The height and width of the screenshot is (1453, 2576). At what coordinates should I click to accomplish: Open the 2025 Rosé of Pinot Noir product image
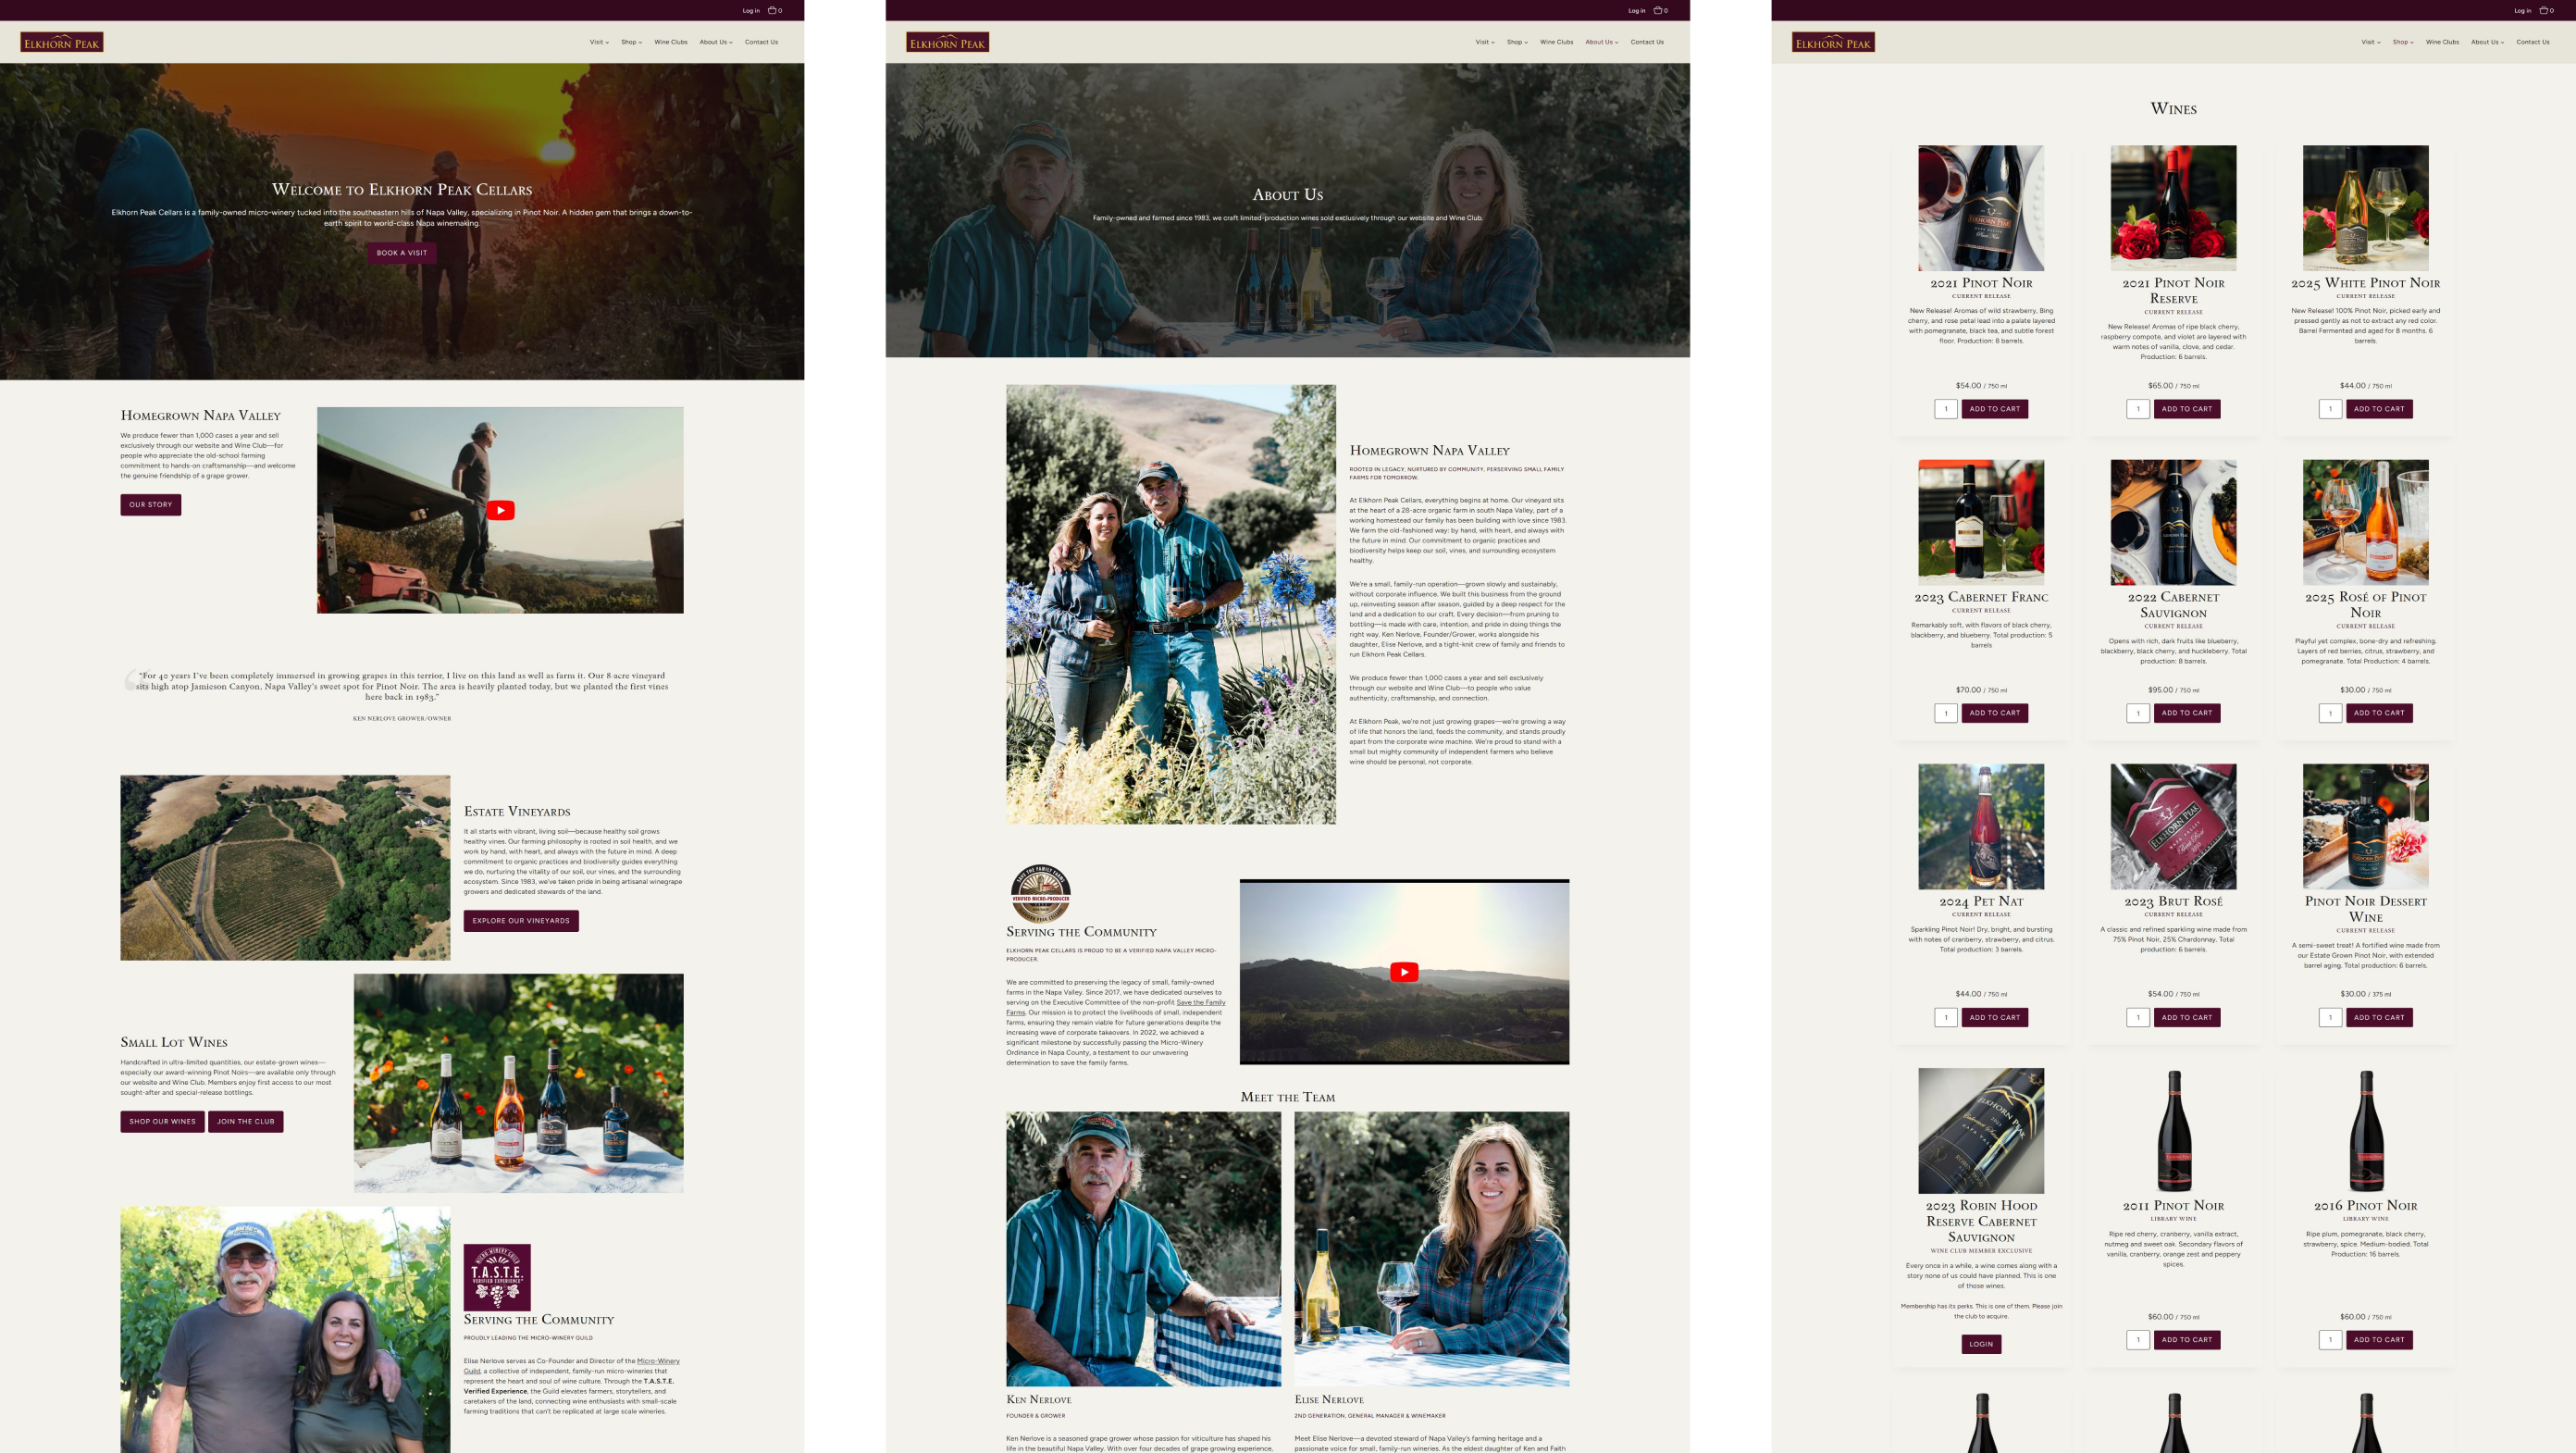click(2366, 522)
